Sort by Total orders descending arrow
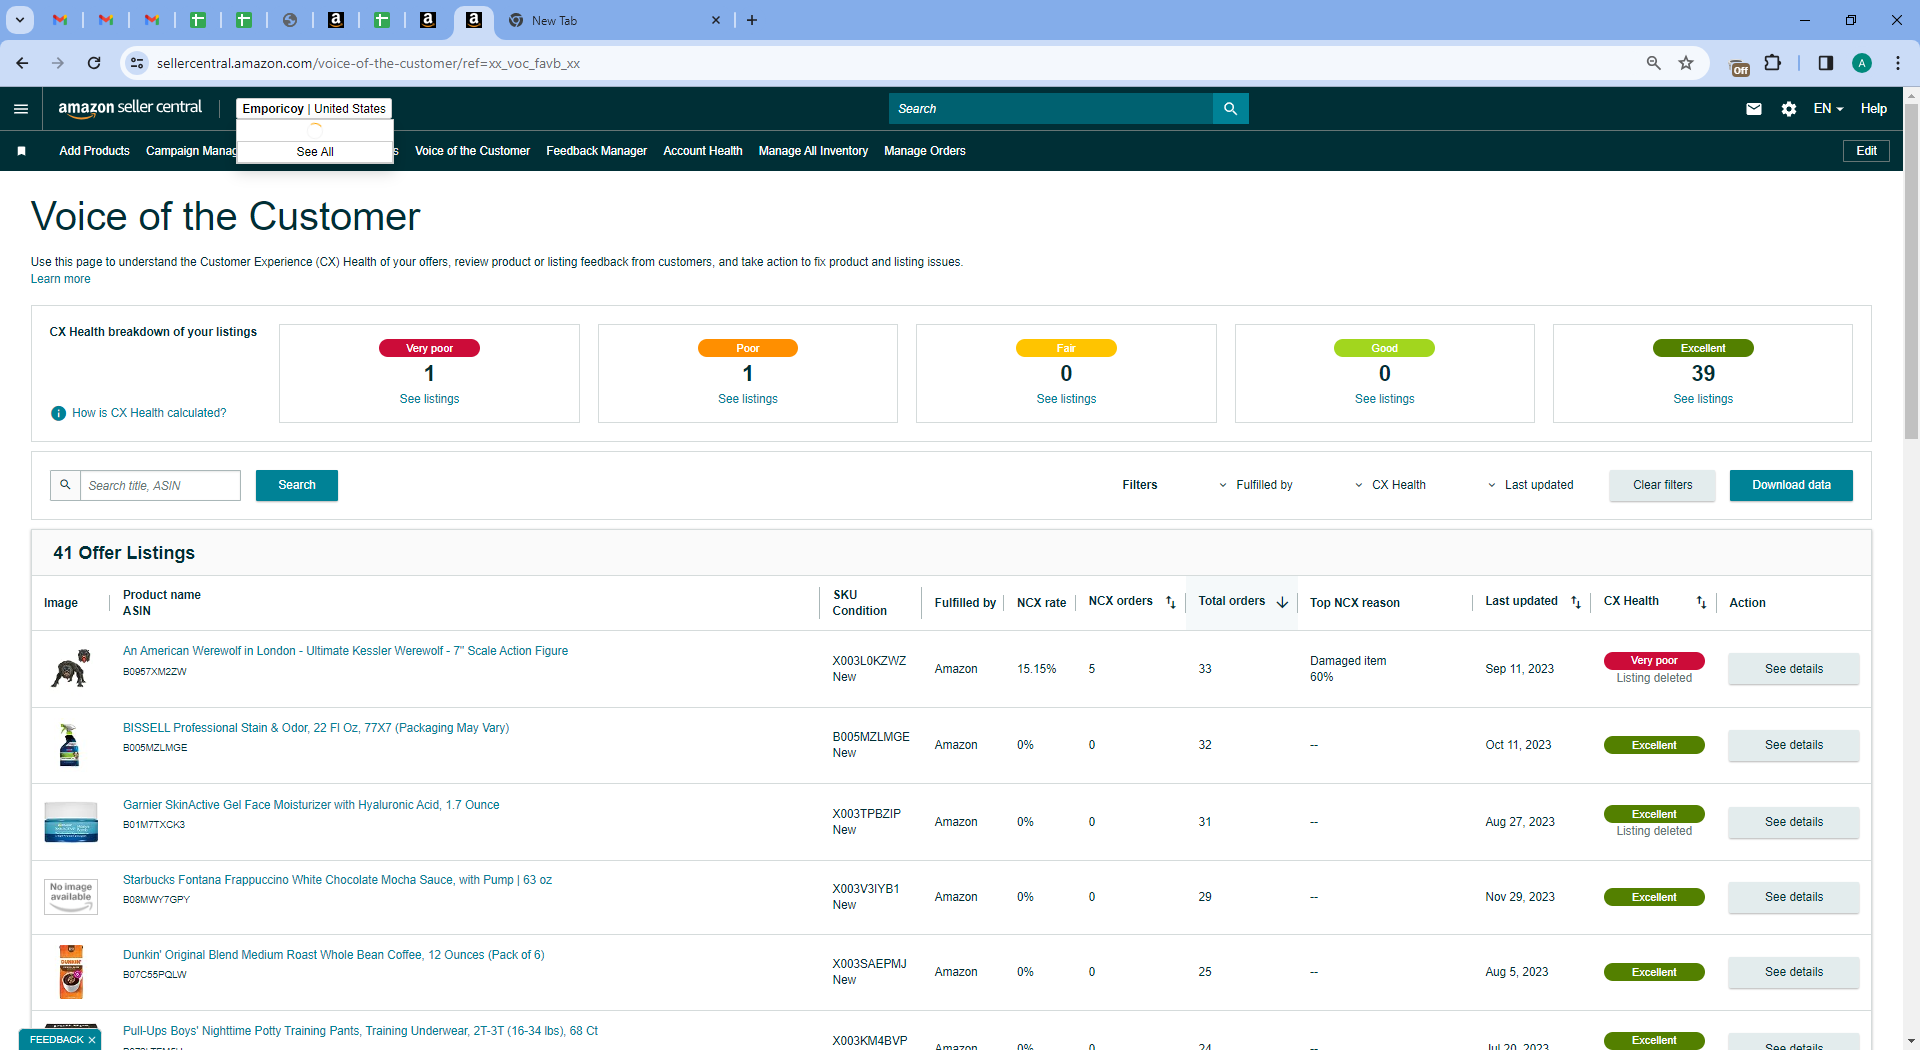 click(1282, 602)
